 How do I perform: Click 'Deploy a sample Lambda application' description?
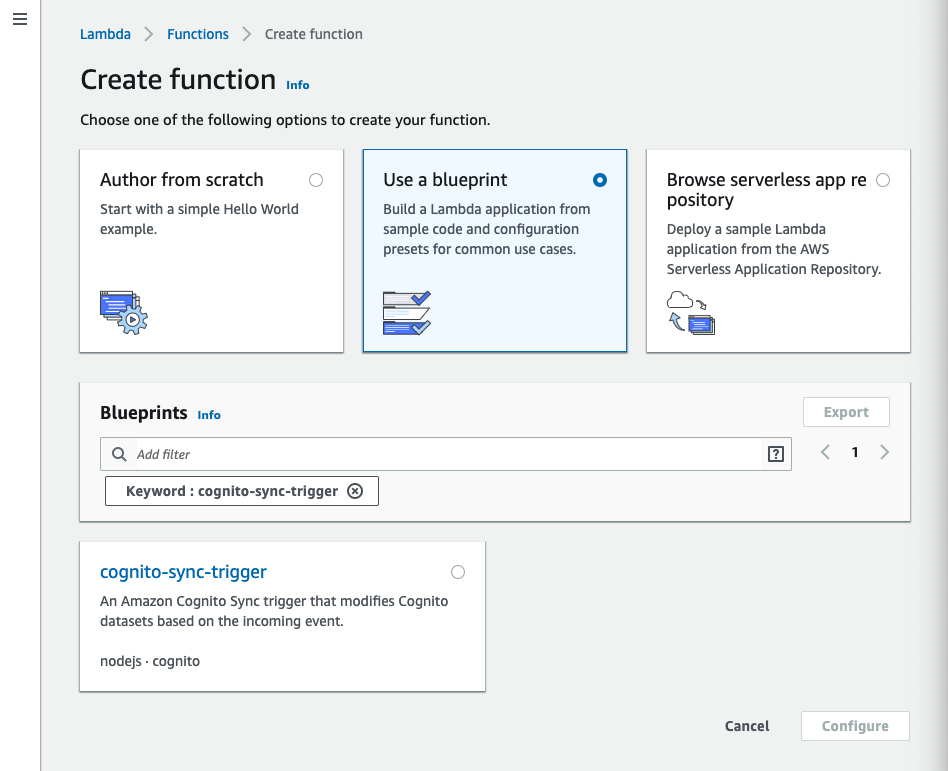click(774, 249)
